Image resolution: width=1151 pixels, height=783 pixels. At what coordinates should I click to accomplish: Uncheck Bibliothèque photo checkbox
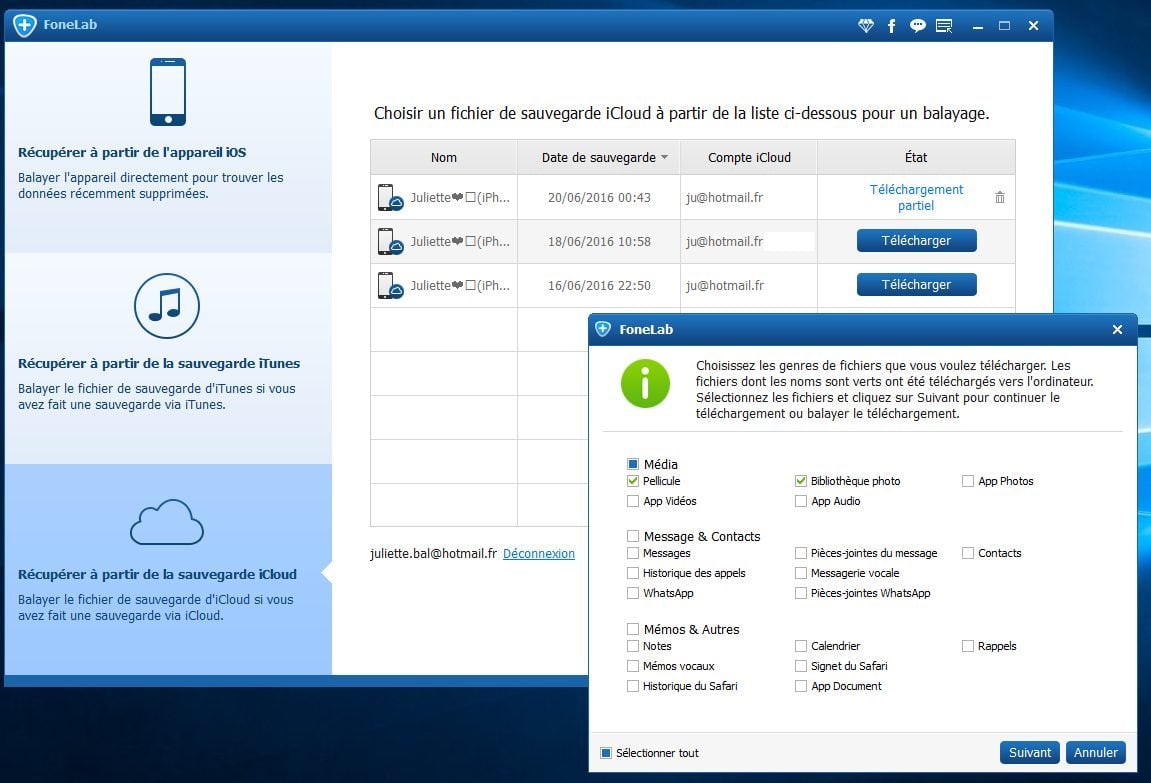801,481
